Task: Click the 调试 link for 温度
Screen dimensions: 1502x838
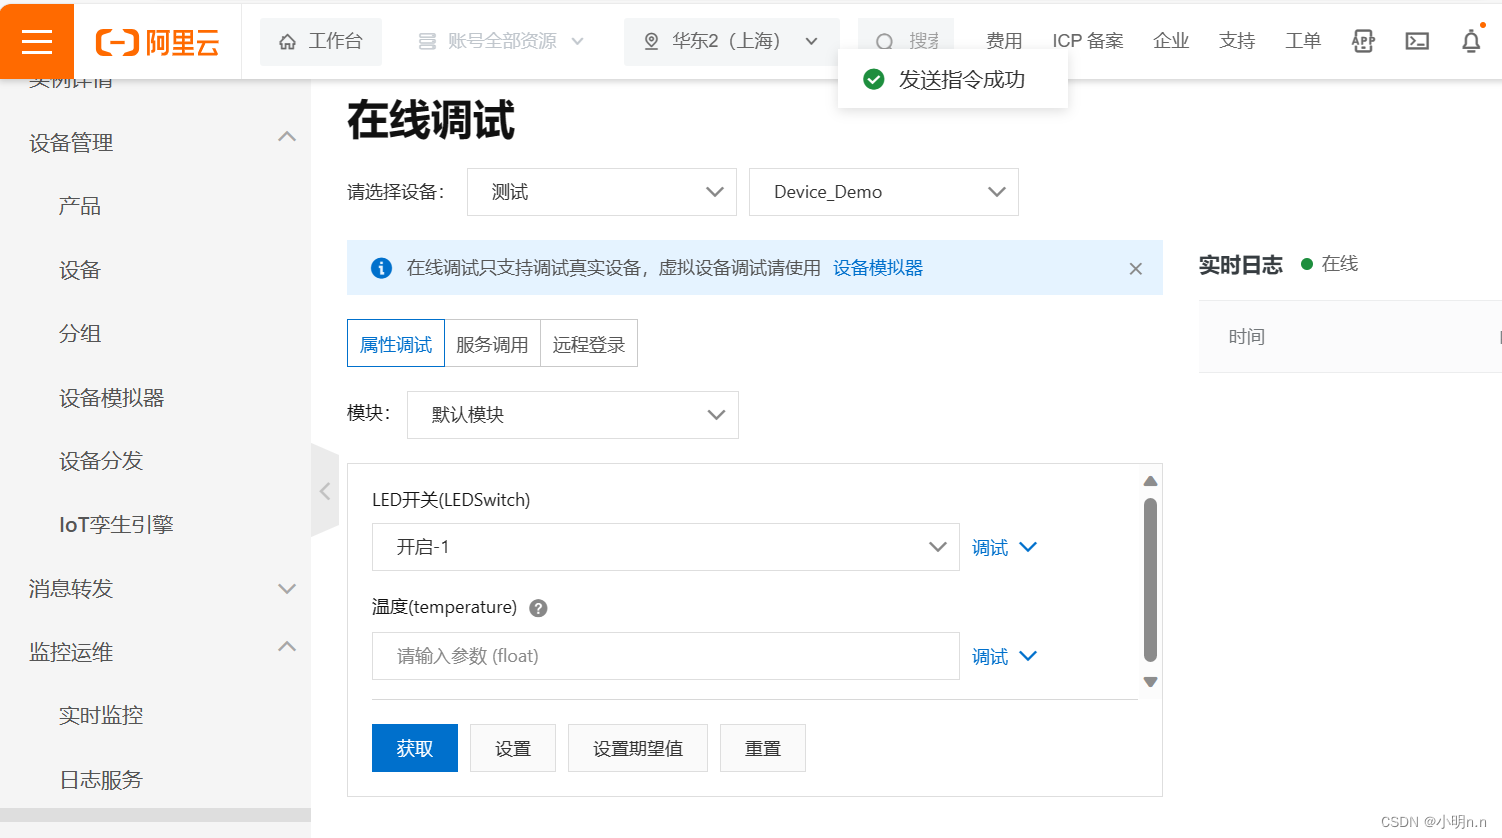Action: 990,656
